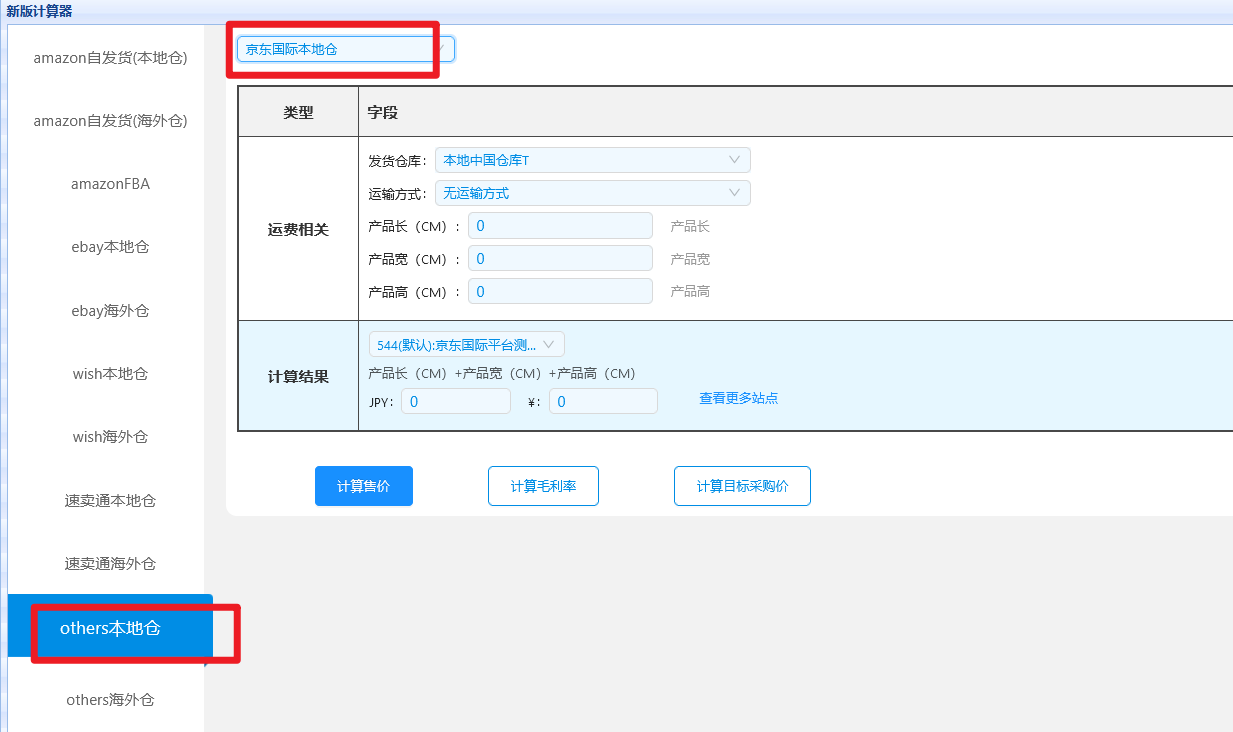Choose the others本地仓 sidebar item
Viewport: 1233px width, 732px height.
(110, 628)
